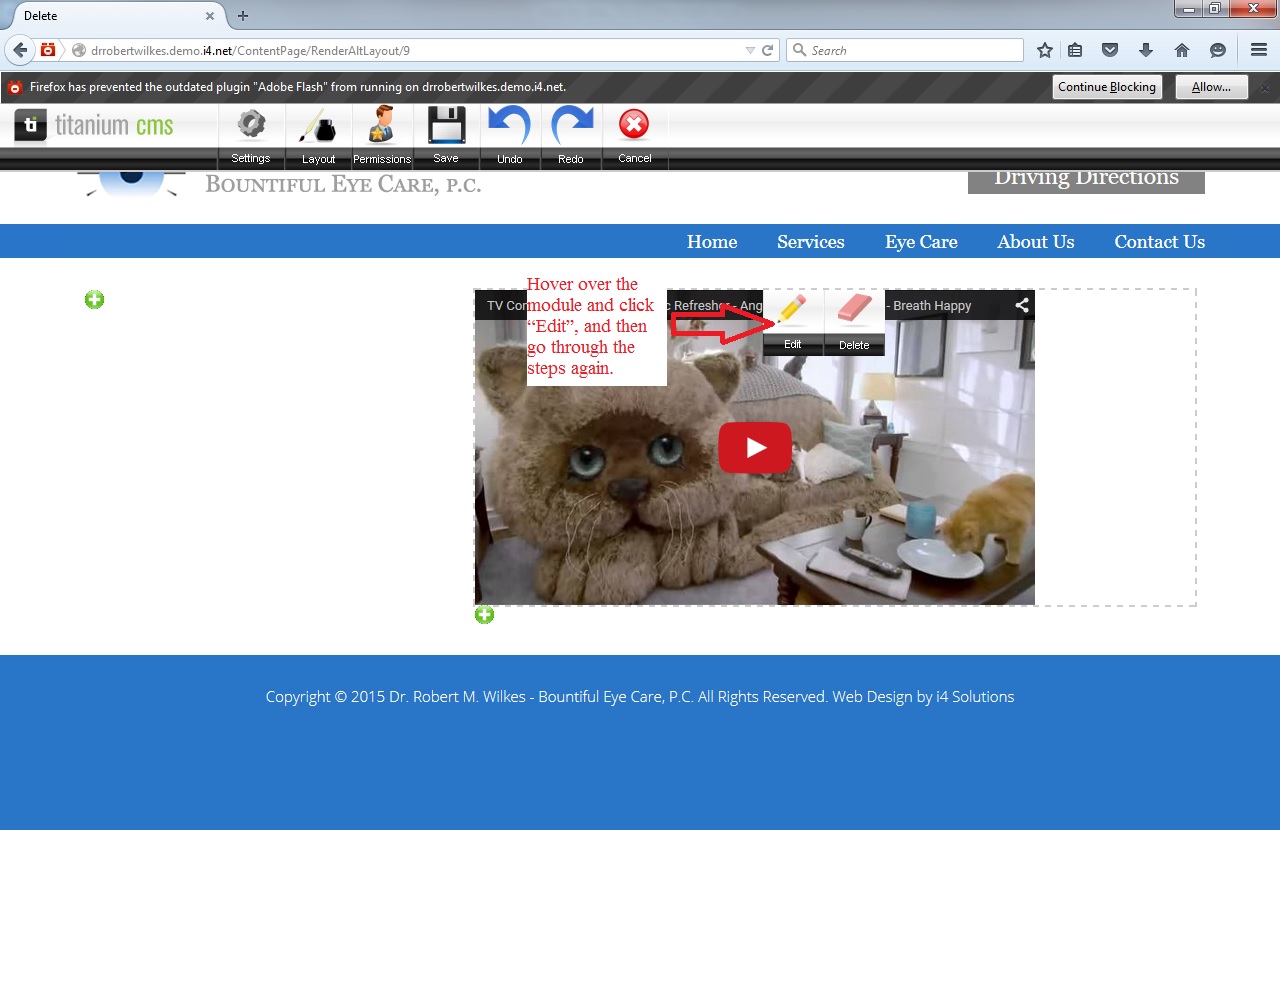Go to the Contact Us menu item
This screenshot has width=1280, height=984.
(1159, 242)
